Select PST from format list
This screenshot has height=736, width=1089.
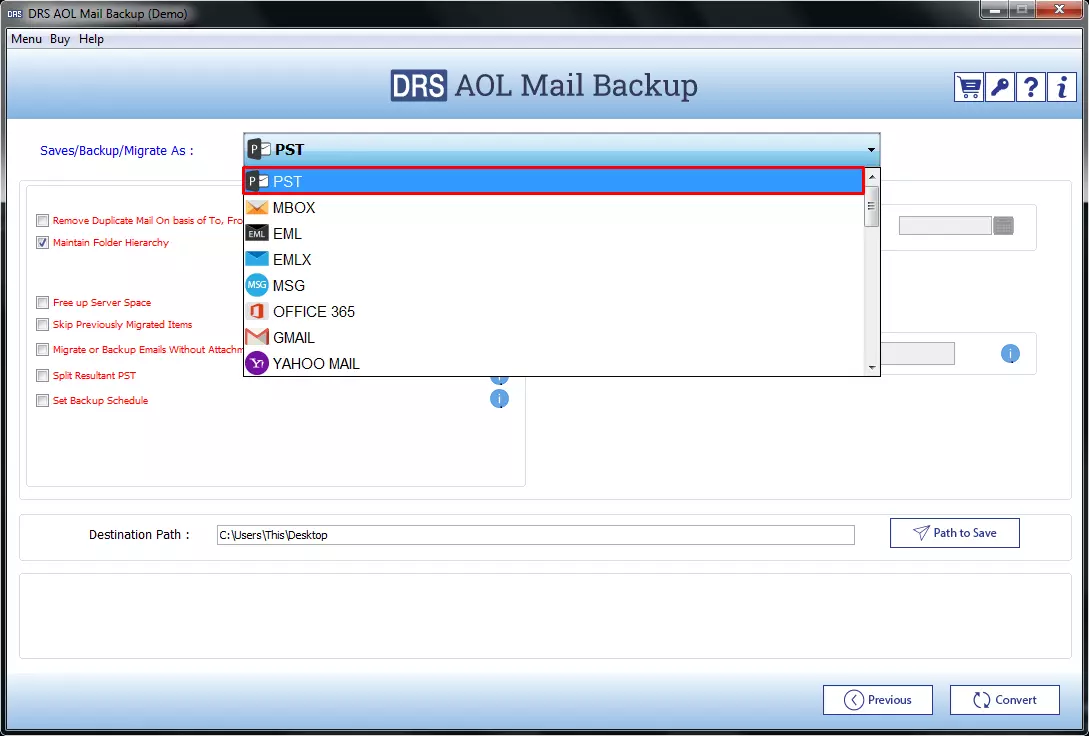553,181
